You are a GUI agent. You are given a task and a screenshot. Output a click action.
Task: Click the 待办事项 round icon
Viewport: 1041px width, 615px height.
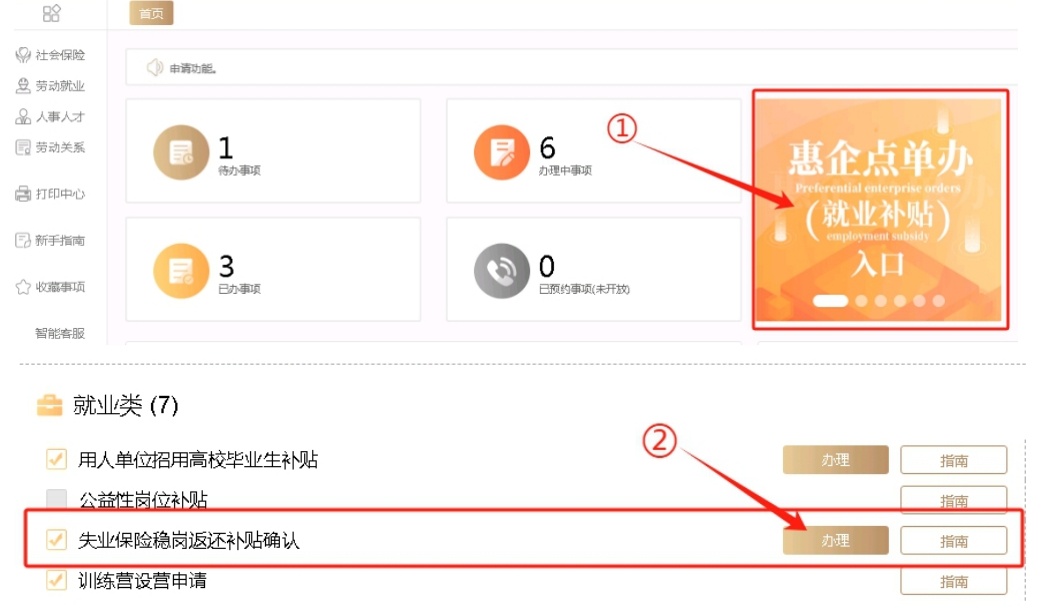tap(181, 152)
